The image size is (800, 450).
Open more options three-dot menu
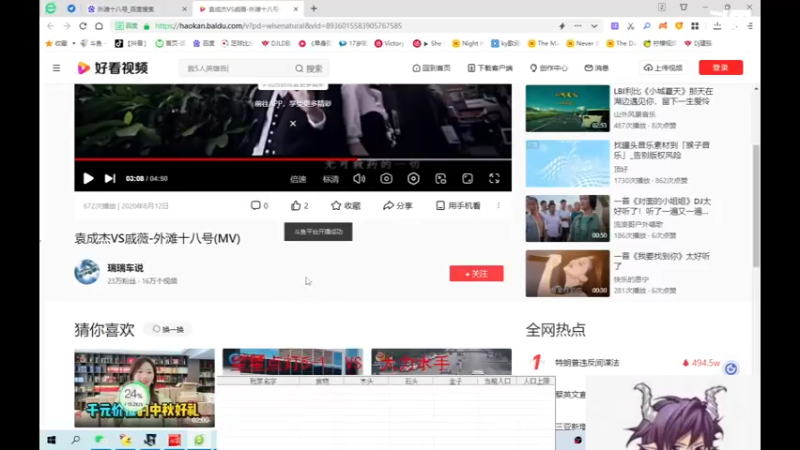(x=498, y=206)
